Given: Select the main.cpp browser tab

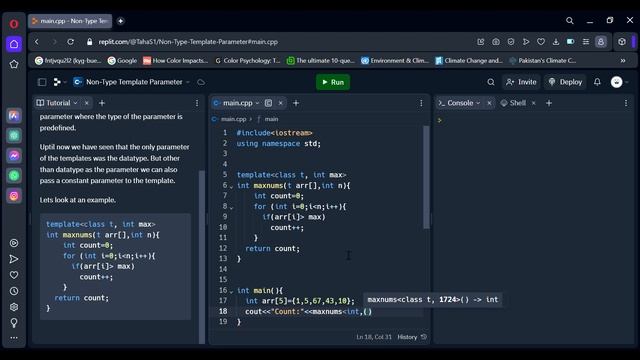Looking at the screenshot, I should [x=70, y=21].
